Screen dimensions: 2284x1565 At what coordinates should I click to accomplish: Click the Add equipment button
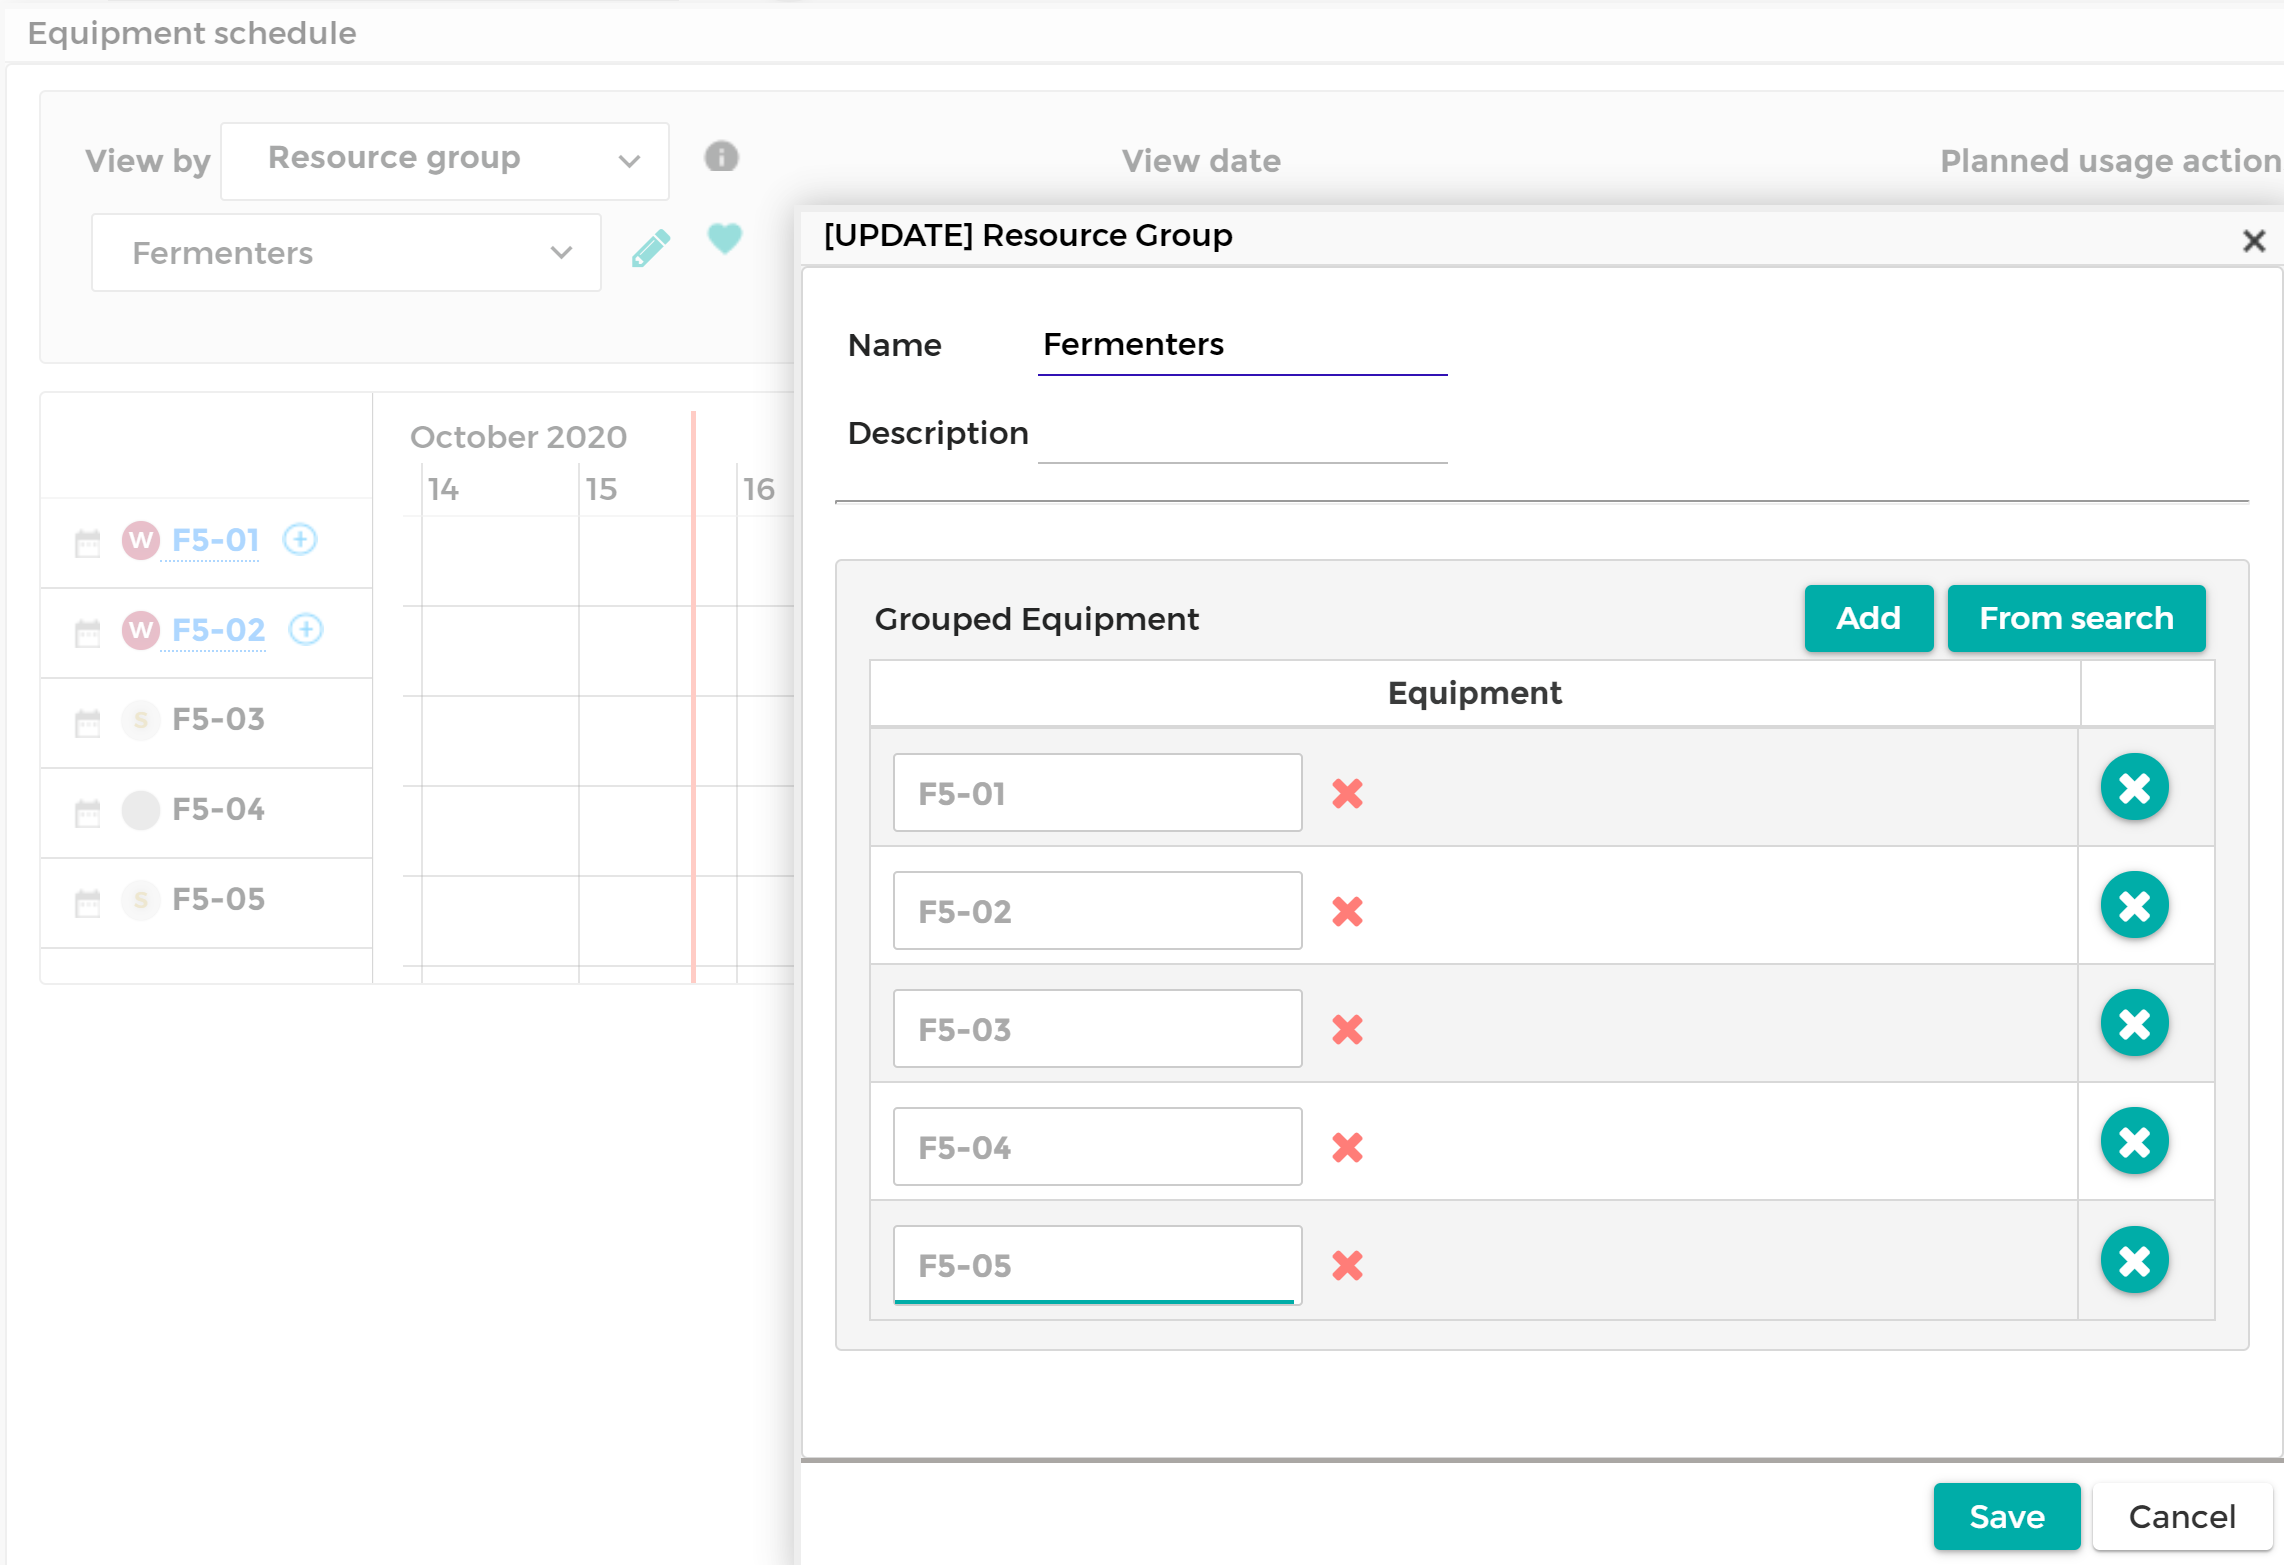1868,618
